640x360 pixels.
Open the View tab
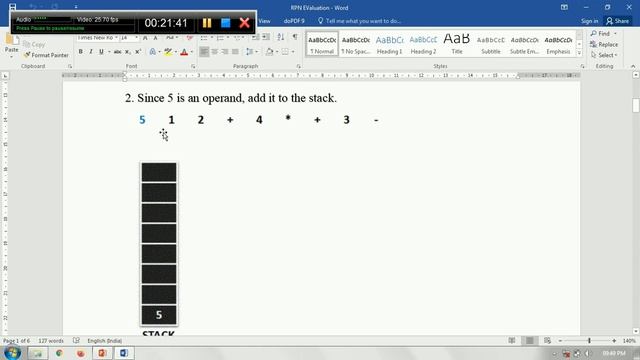264,21
